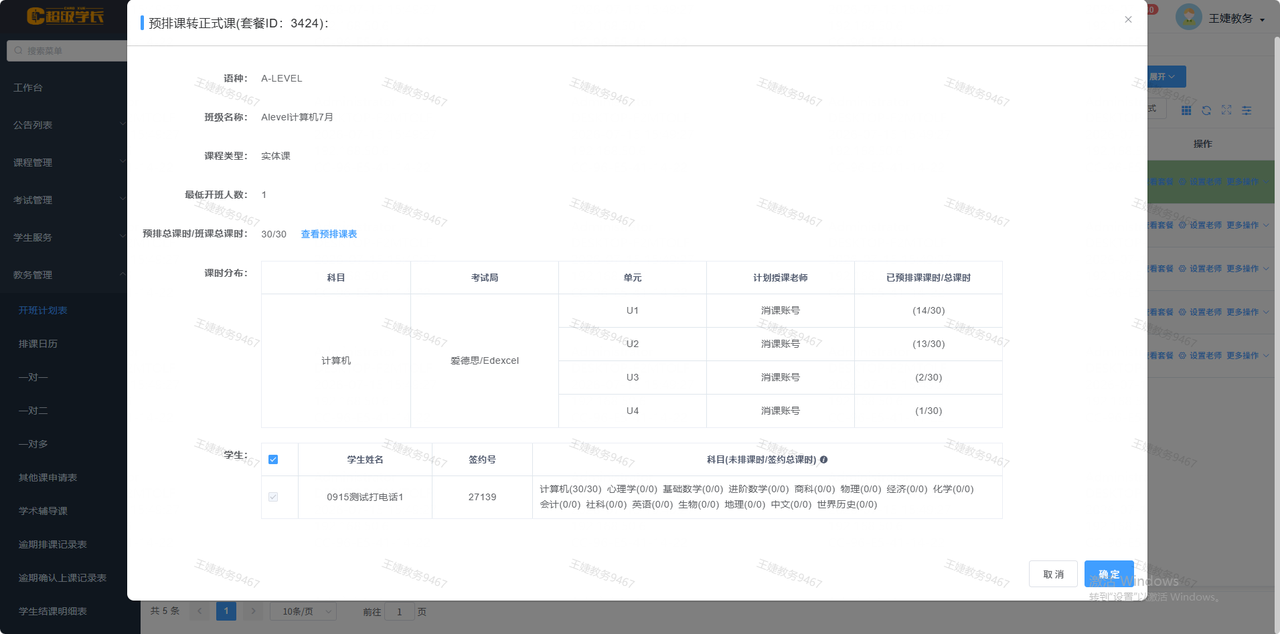Toggle checkbox for student 0915测试打电话1

[x=273, y=497]
